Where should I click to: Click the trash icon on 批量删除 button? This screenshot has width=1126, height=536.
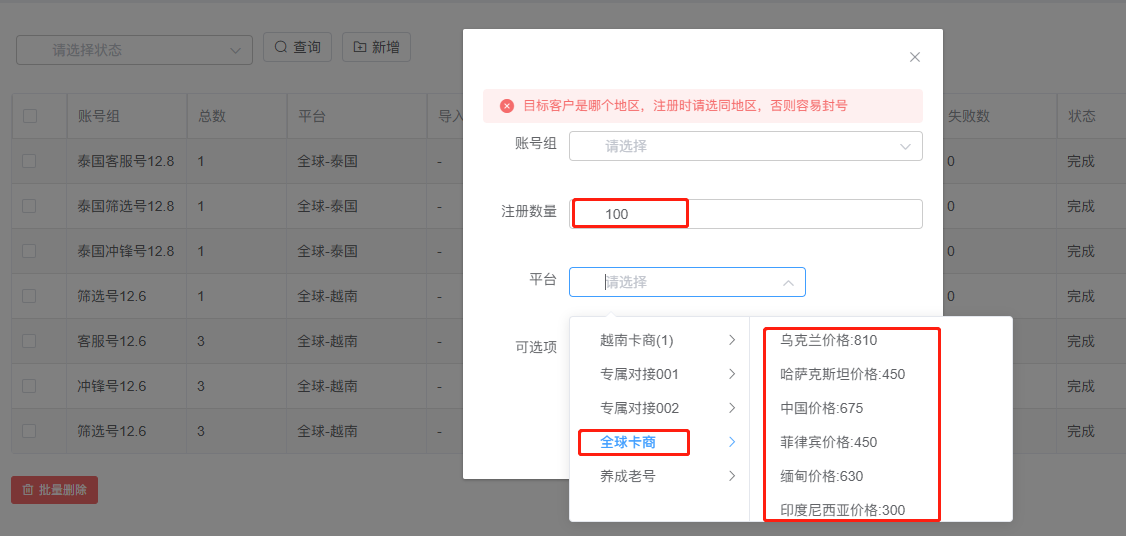click(28, 490)
